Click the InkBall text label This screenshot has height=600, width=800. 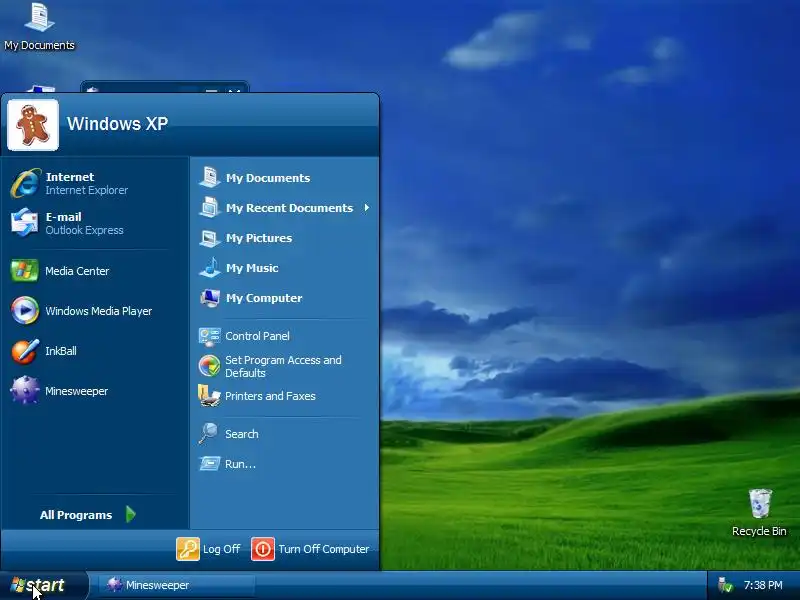(x=61, y=351)
